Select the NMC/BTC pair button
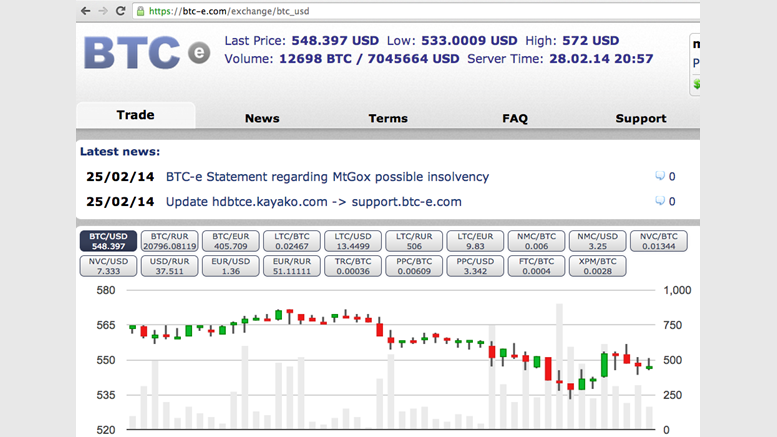 536,241
